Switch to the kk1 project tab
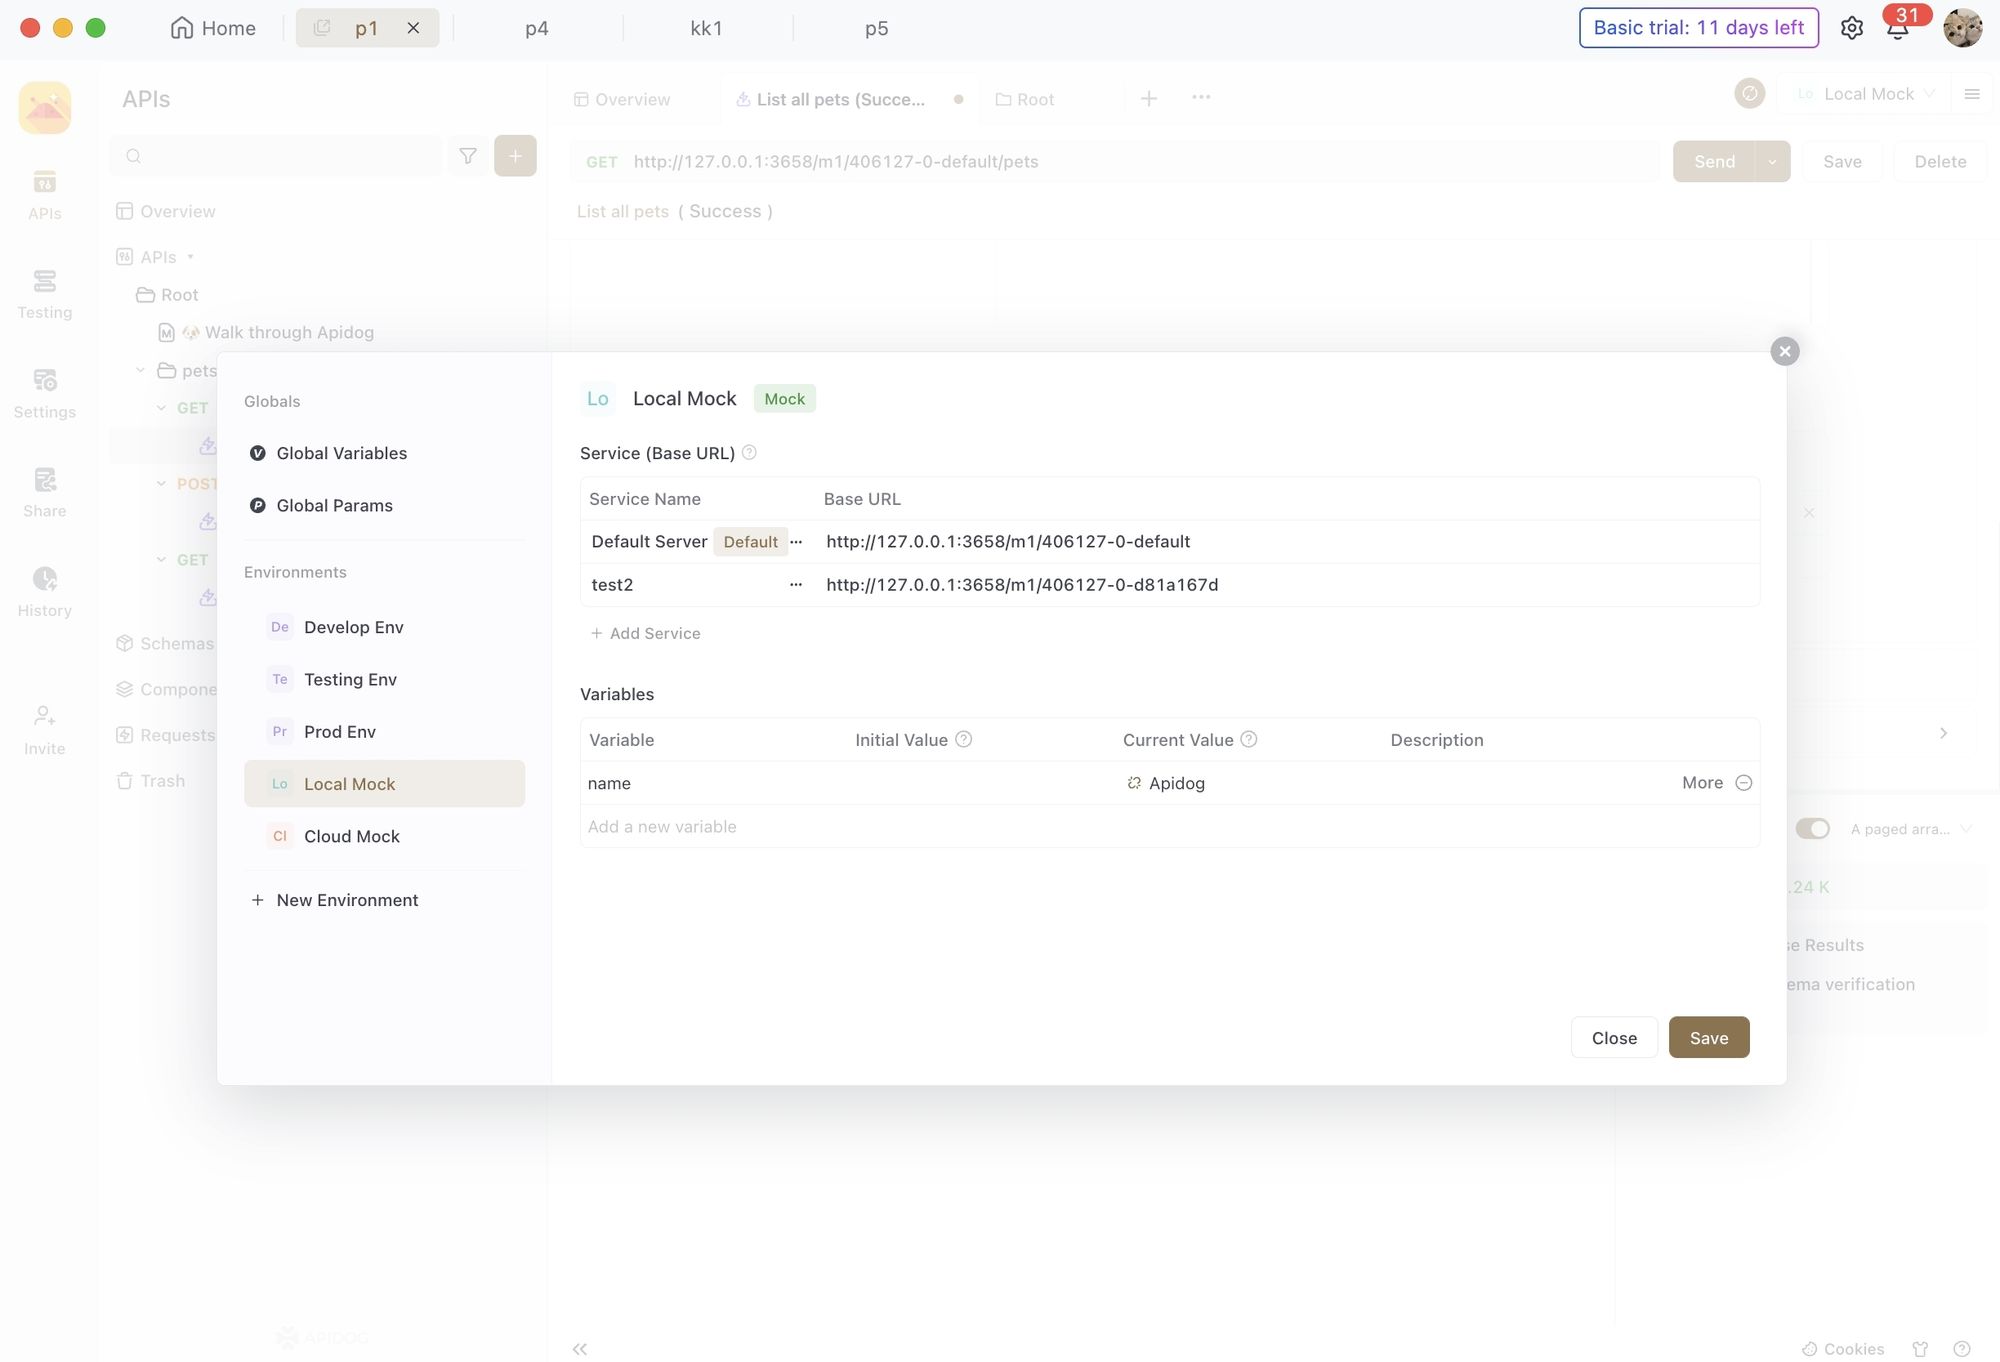The image size is (2000, 1362). (706, 28)
